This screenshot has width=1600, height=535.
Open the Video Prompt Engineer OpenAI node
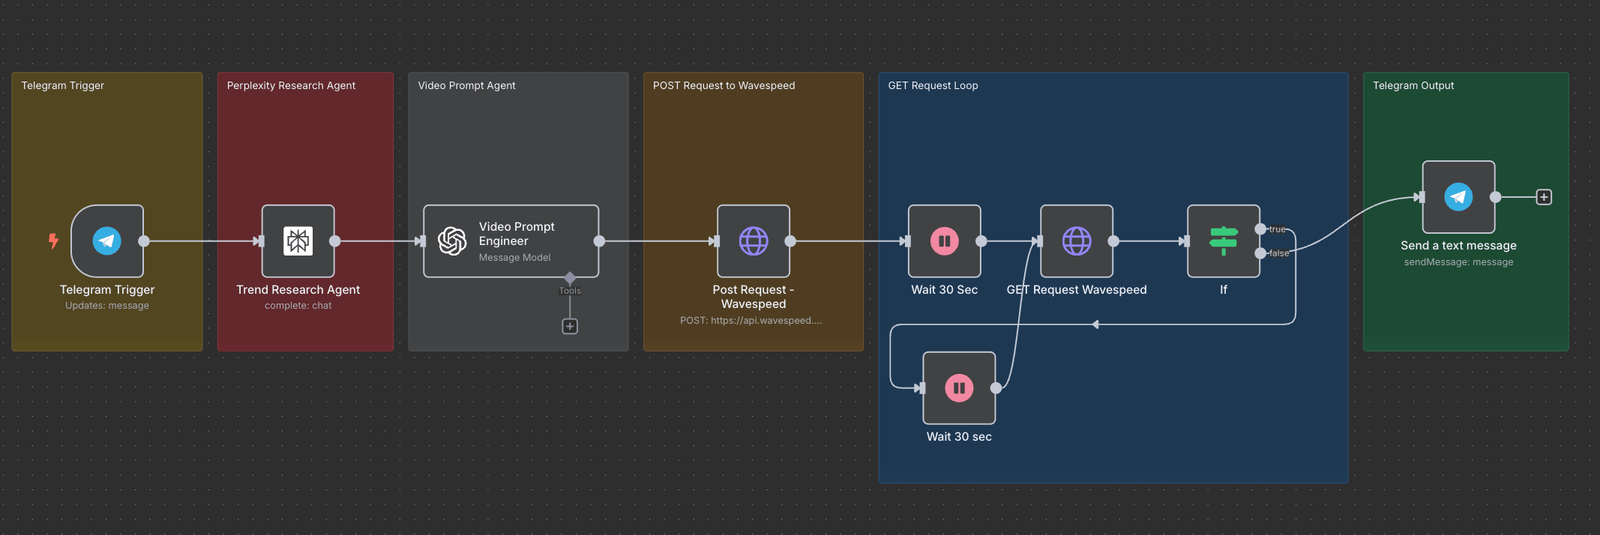(511, 241)
